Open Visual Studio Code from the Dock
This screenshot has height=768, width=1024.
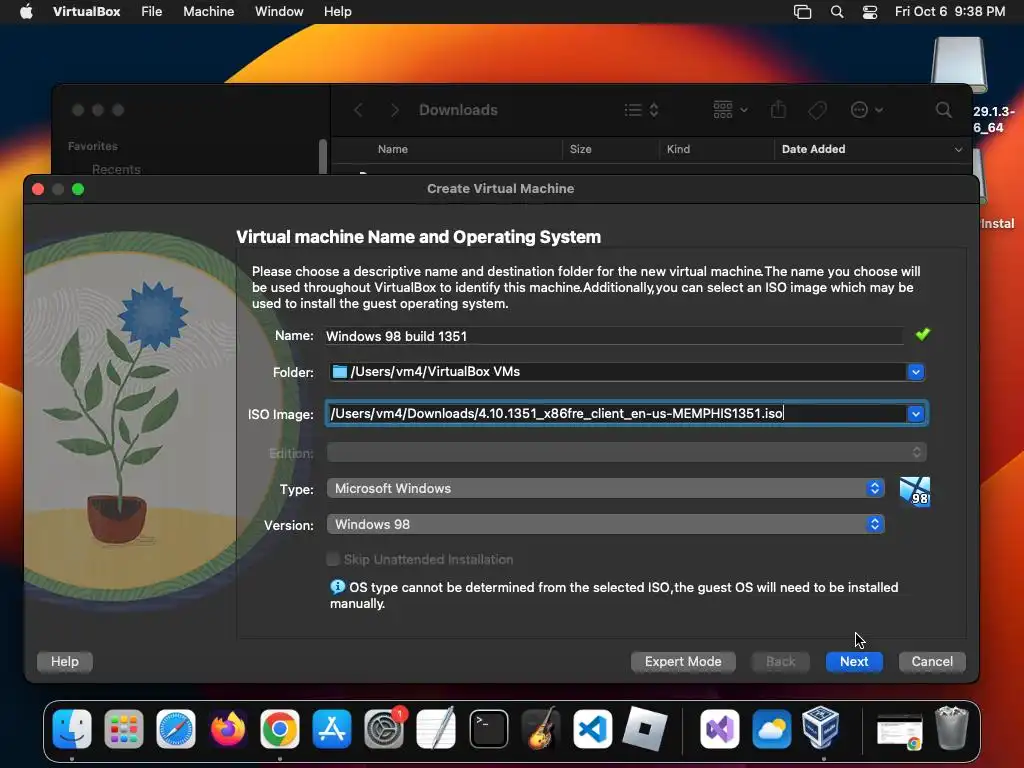(x=592, y=729)
